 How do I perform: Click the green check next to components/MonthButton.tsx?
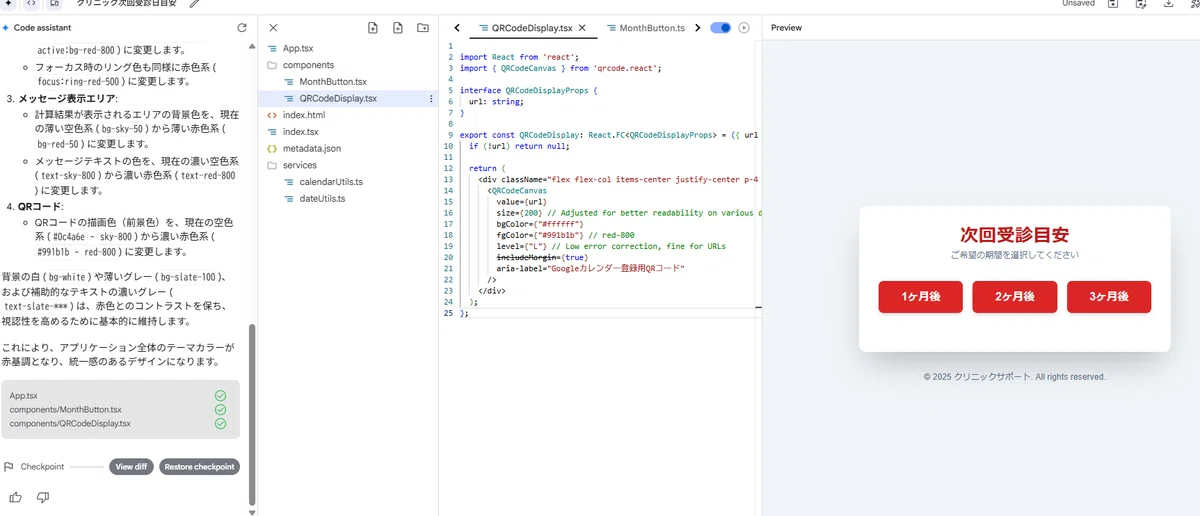(x=220, y=410)
